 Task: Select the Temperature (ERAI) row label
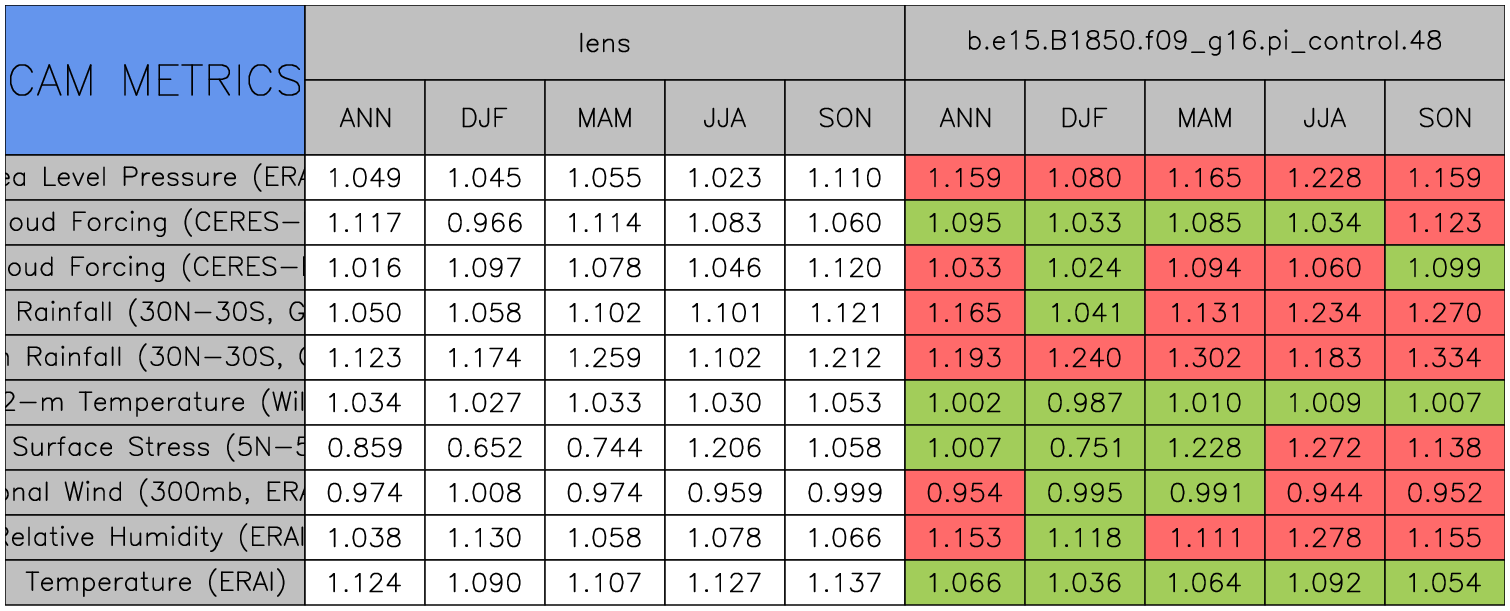click(x=155, y=582)
